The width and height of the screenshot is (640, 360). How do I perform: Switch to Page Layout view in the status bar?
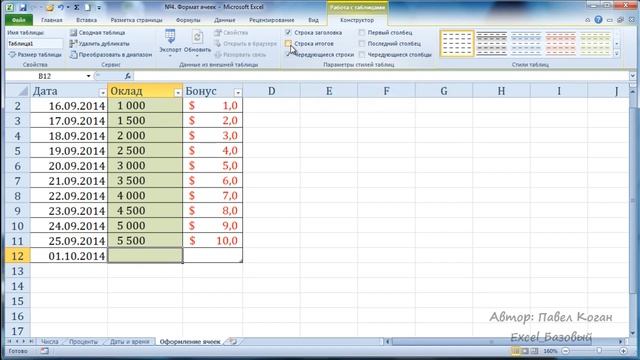(x=525, y=351)
